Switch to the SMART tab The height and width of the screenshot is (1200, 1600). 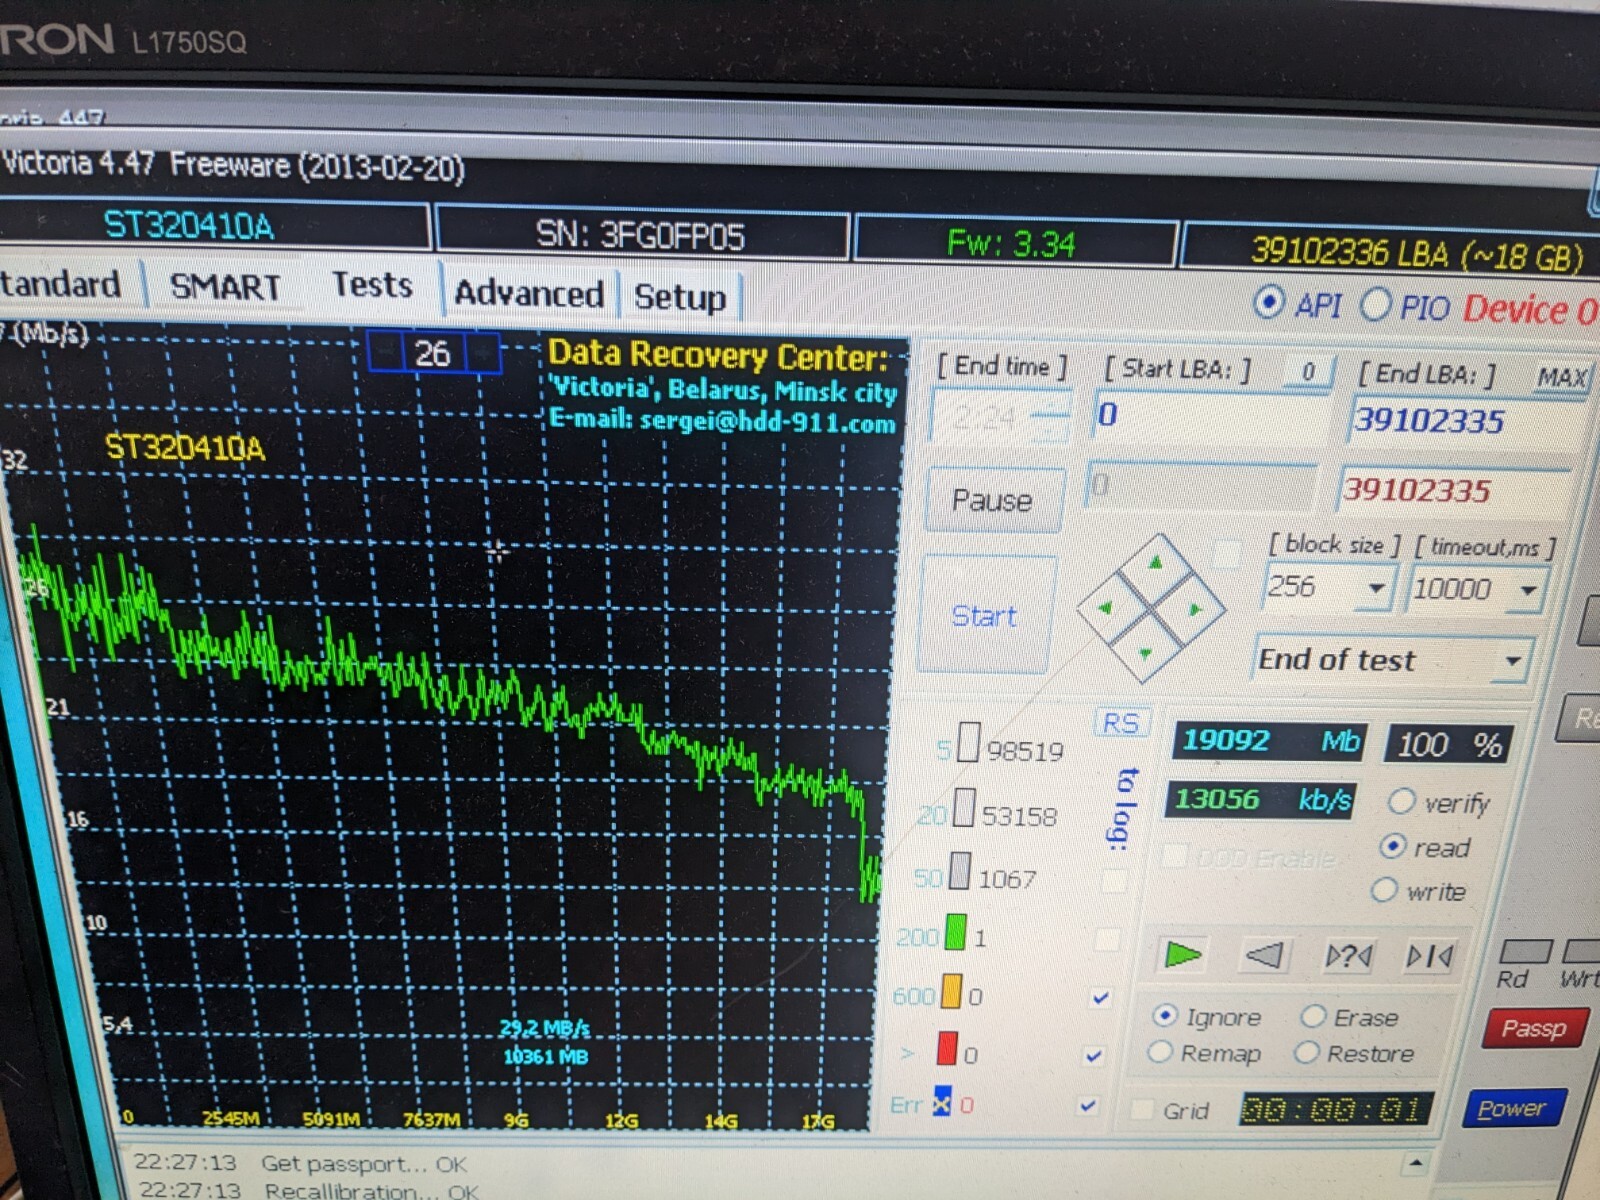point(225,287)
